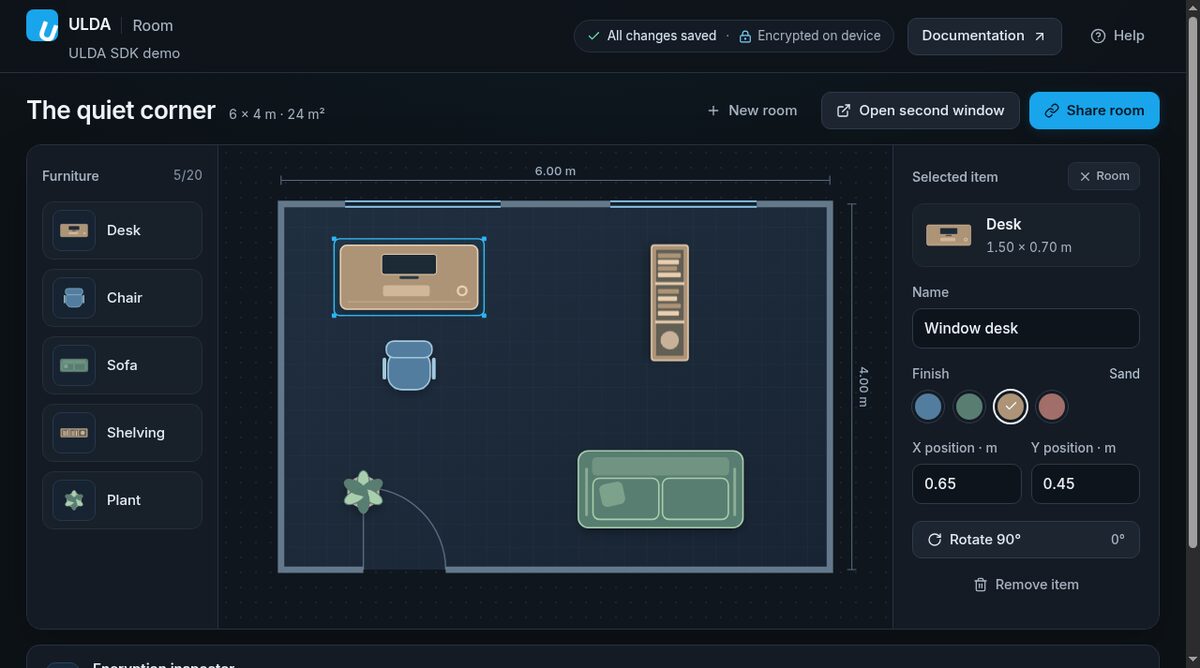Click the X icon on Room button

1085,176
